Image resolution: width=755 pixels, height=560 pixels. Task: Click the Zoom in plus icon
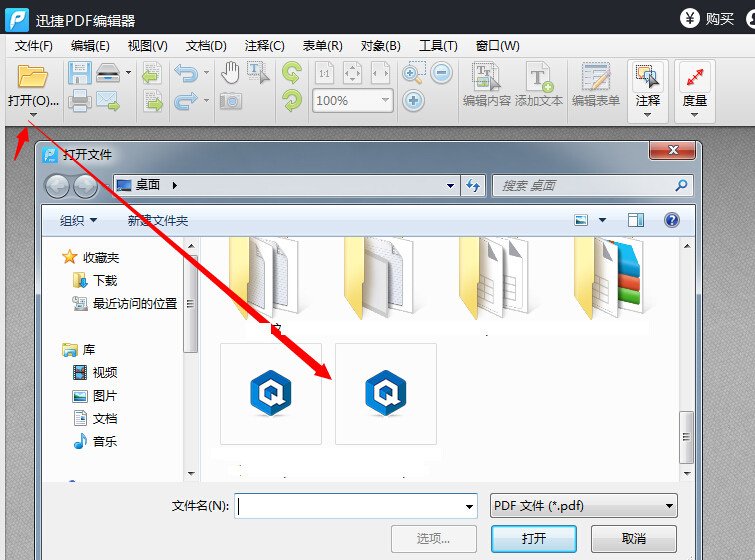pyautogui.click(x=413, y=101)
